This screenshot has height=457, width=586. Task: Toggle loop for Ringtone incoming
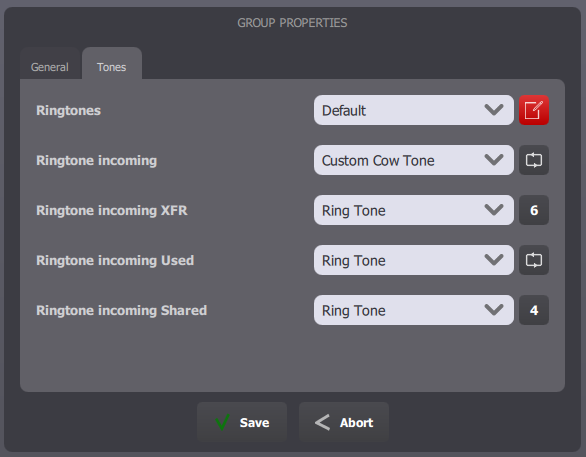pyautogui.click(x=534, y=160)
